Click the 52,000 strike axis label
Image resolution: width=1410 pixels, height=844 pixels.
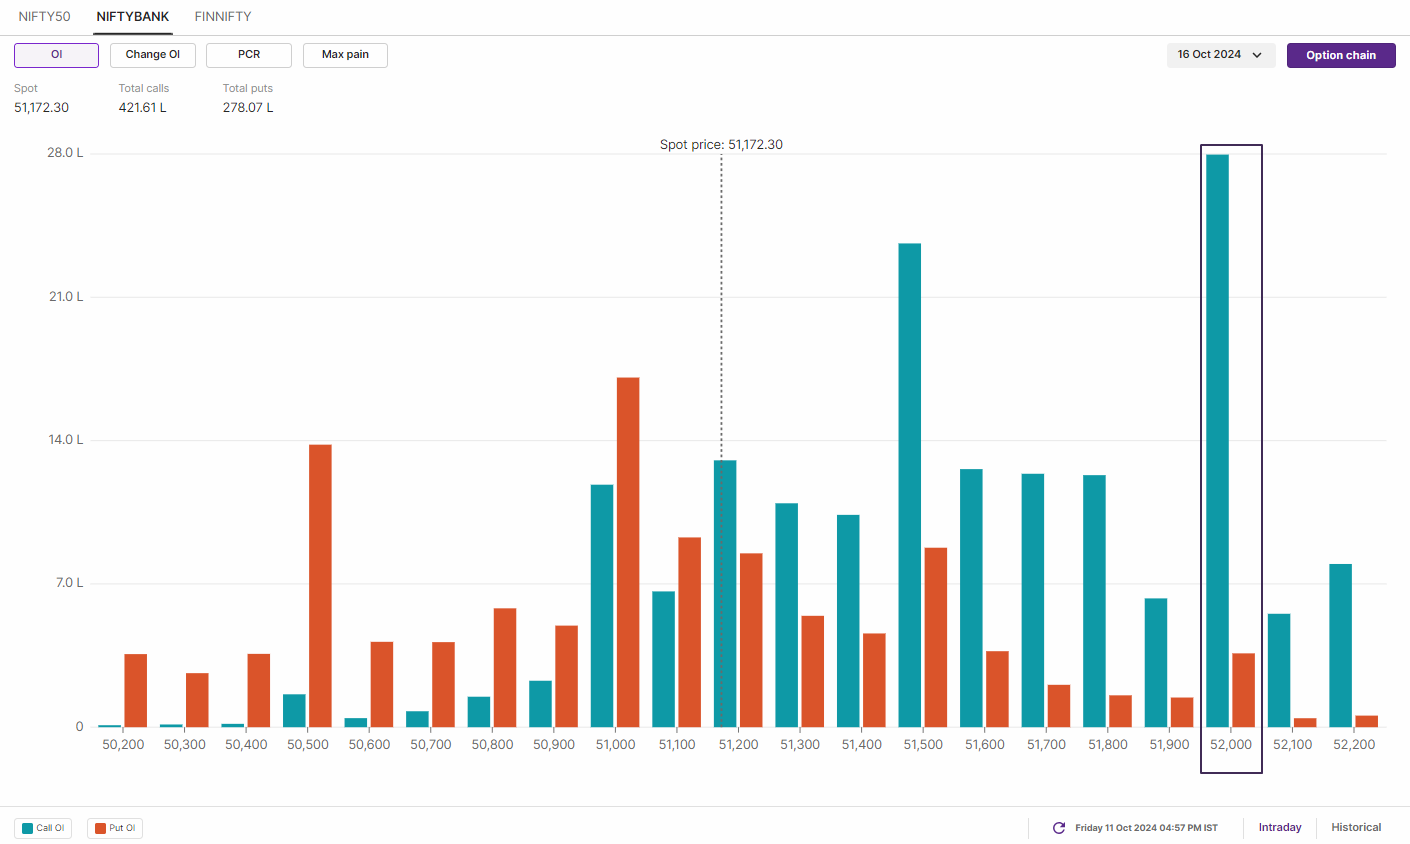coord(1231,745)
